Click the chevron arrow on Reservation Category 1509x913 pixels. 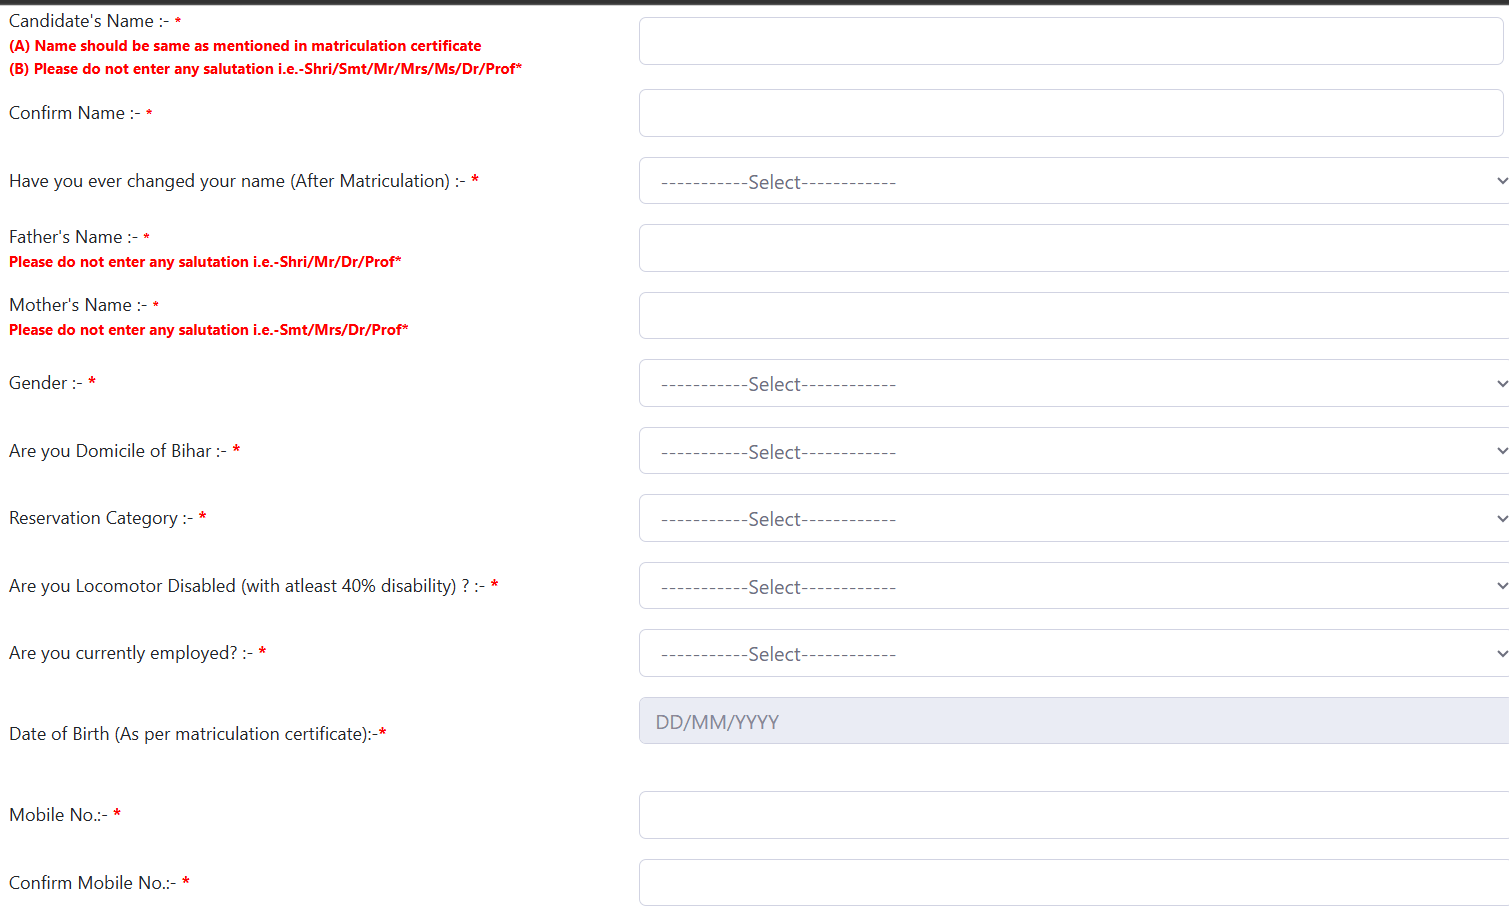tap(1501, 519)
